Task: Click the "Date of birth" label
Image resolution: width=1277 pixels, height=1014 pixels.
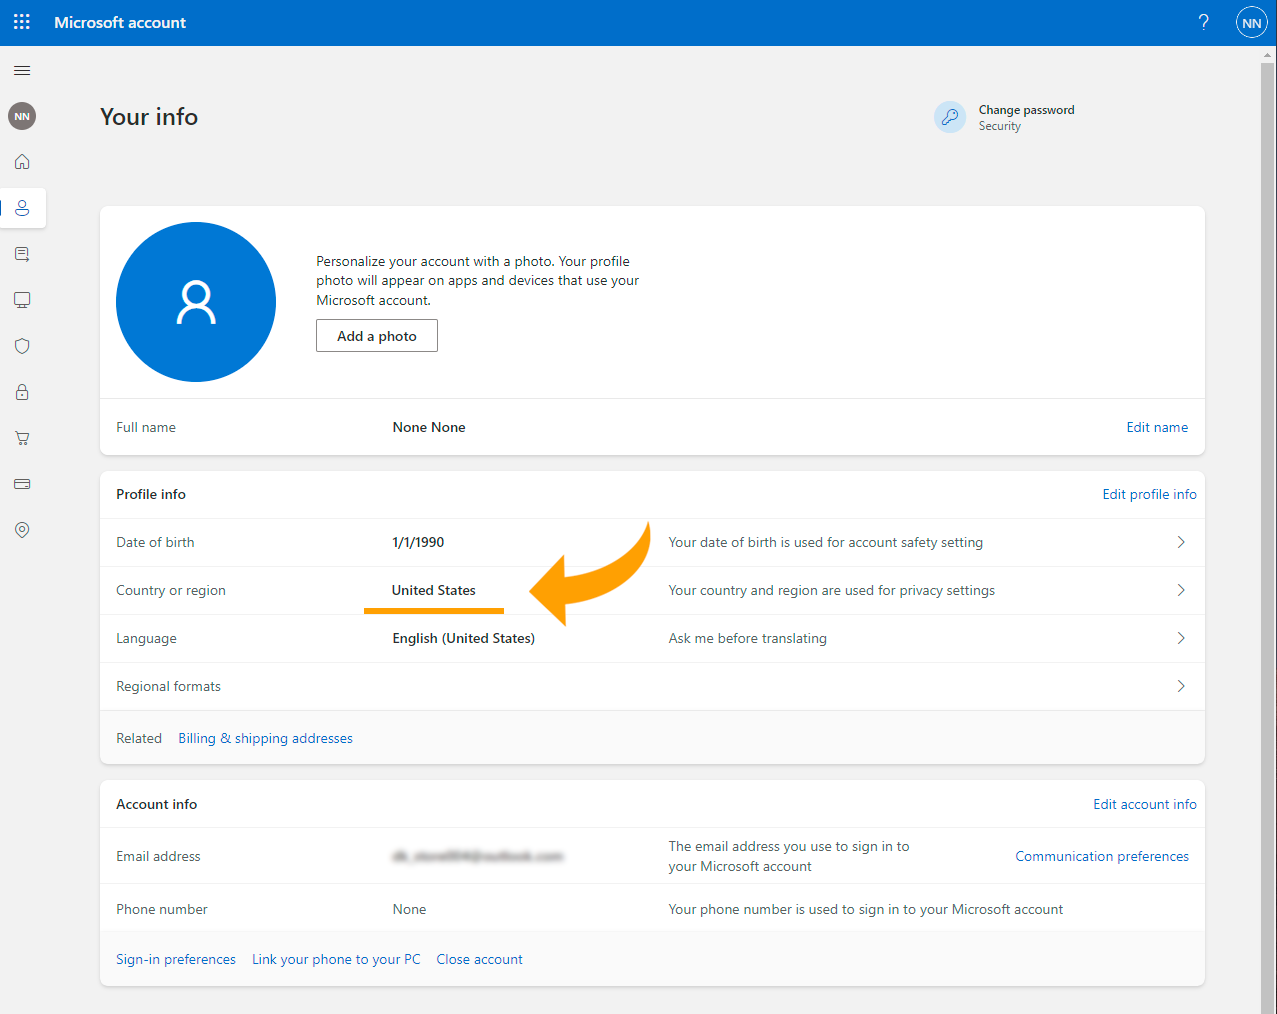Action: (x=155, y=542)
